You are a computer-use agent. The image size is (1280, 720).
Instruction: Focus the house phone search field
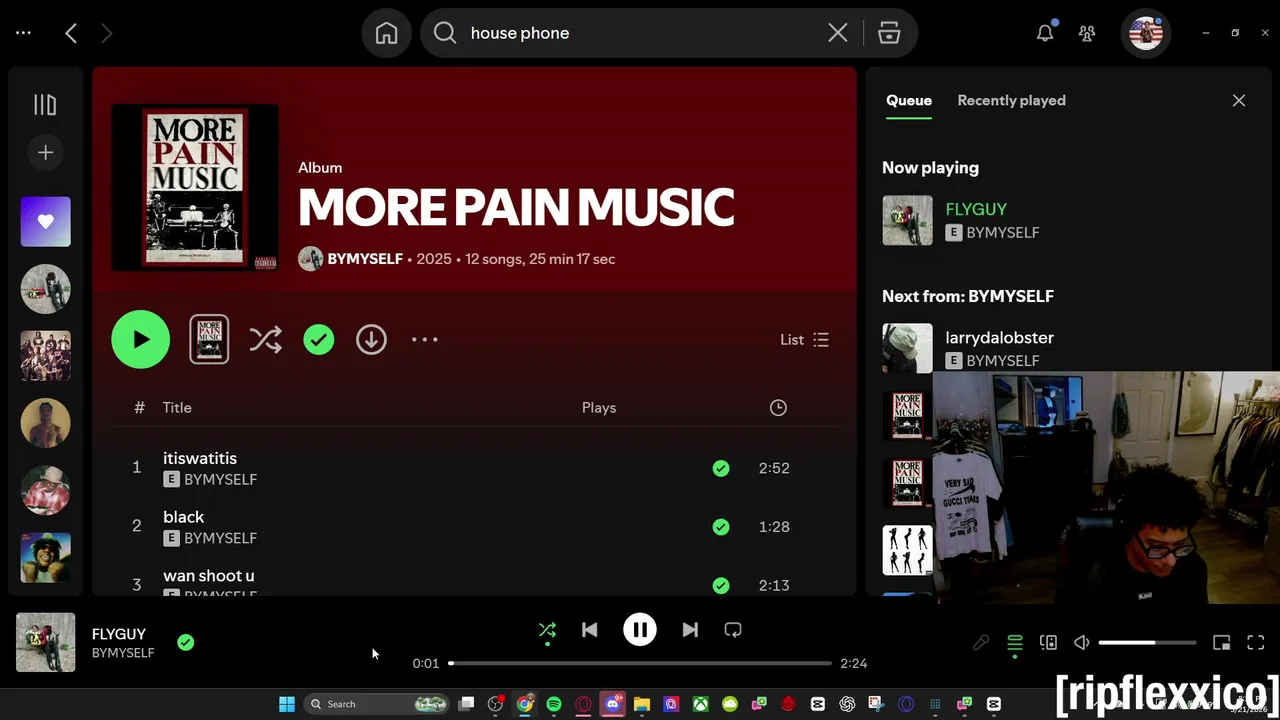(x=640, y=33)
